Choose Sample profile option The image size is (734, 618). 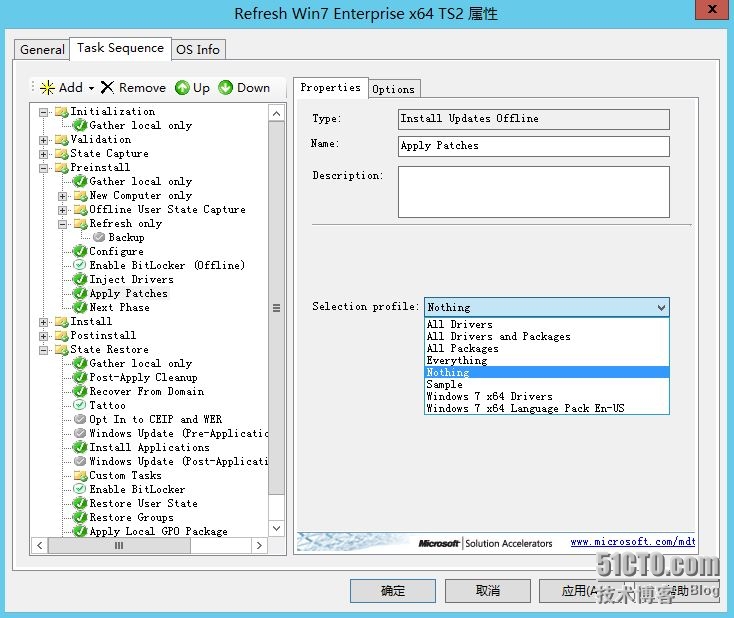[547, 384]
